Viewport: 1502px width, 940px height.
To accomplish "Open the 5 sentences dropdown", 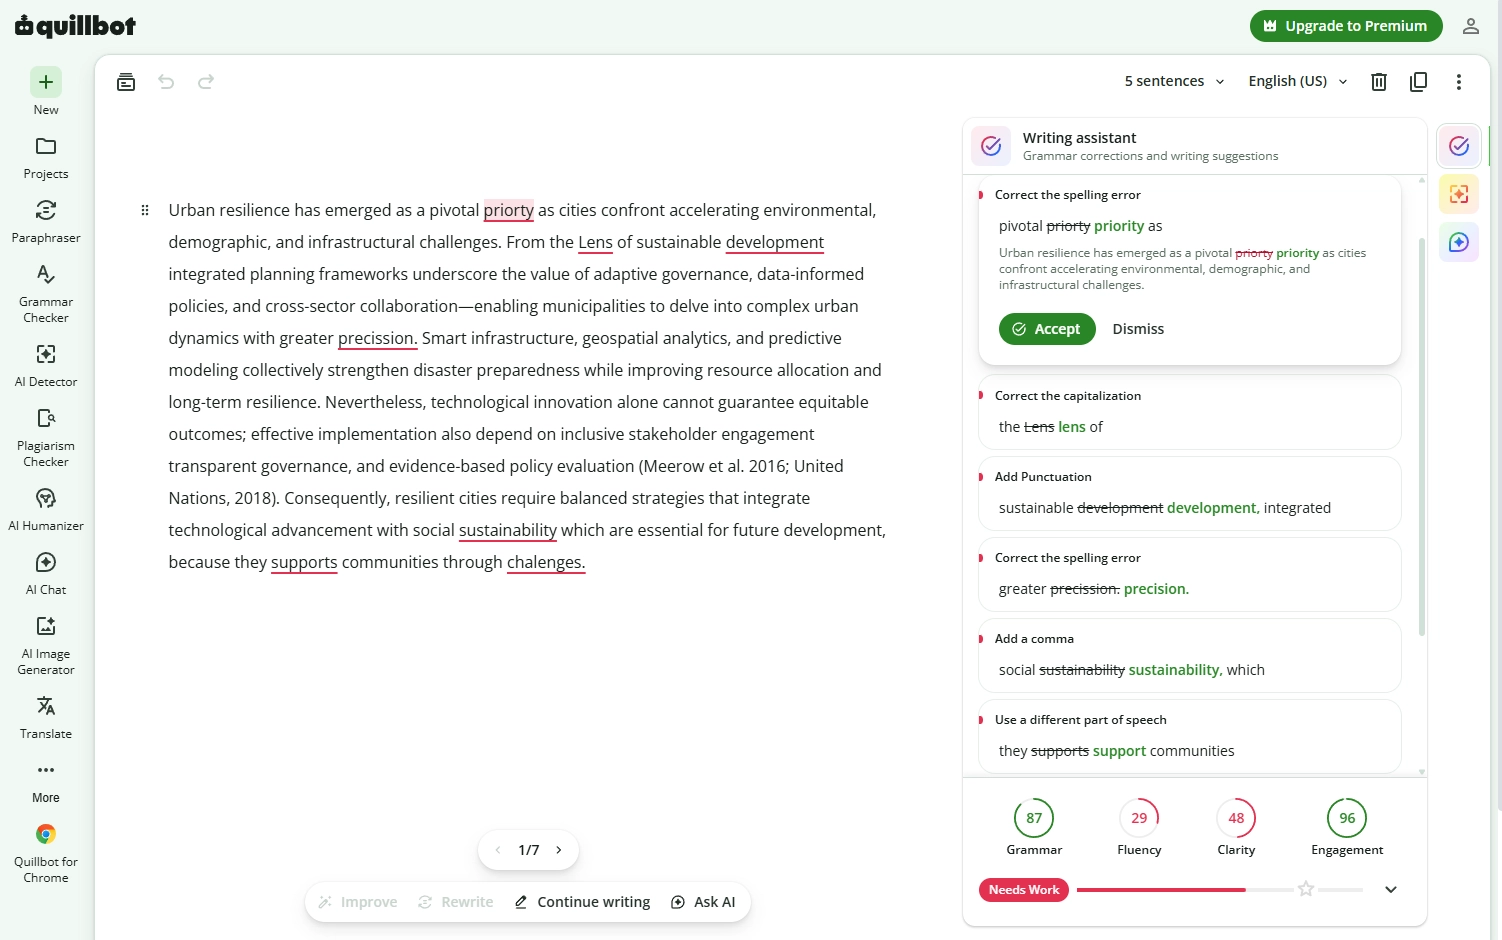I will pos(1174,81).
